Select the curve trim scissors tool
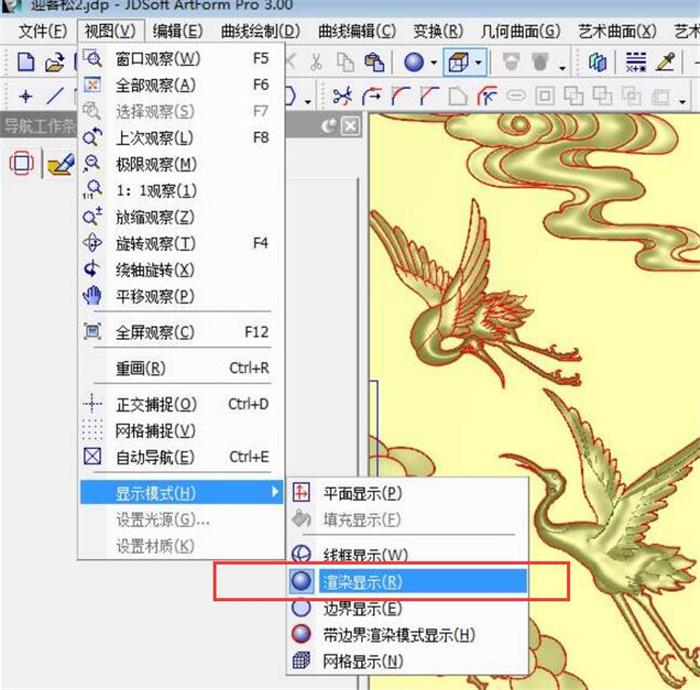700x690 pixels. tap(342, 96)
